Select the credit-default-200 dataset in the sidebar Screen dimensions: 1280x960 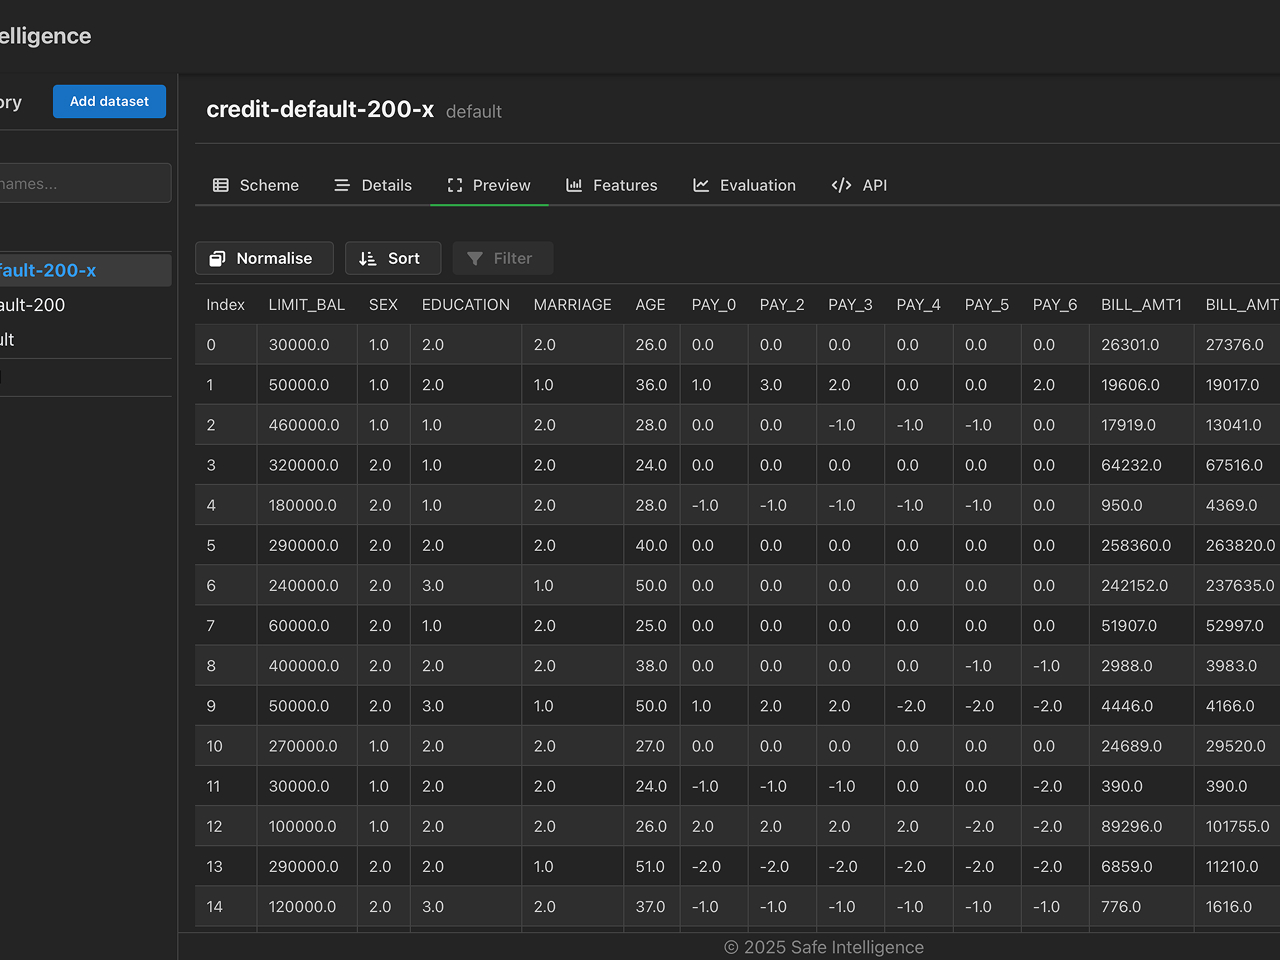(33, 305)
